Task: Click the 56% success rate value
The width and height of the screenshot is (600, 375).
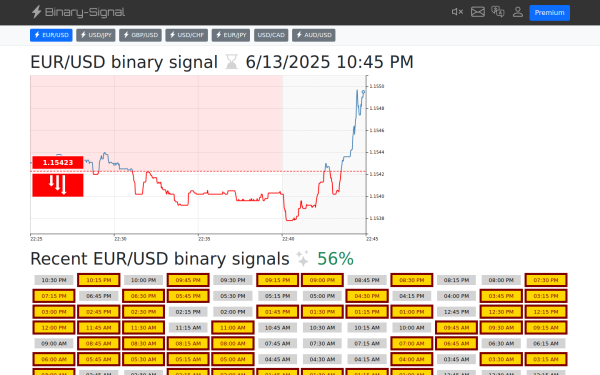Action: [335, 259]
